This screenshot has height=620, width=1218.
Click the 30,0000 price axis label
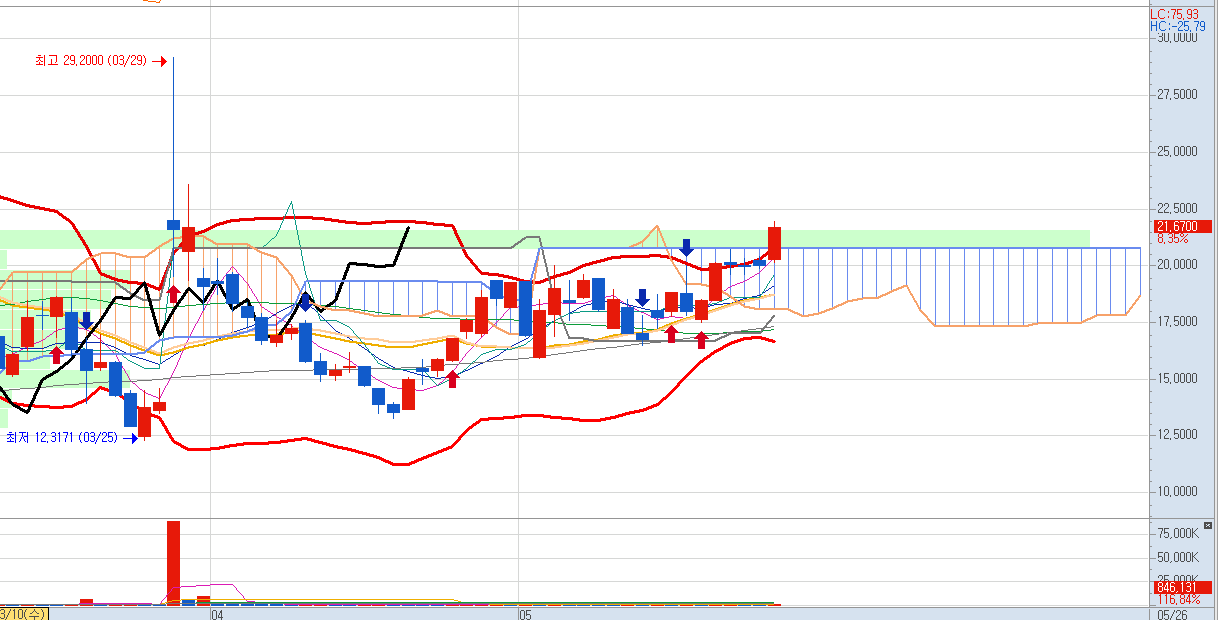[x=1176, y=38]
